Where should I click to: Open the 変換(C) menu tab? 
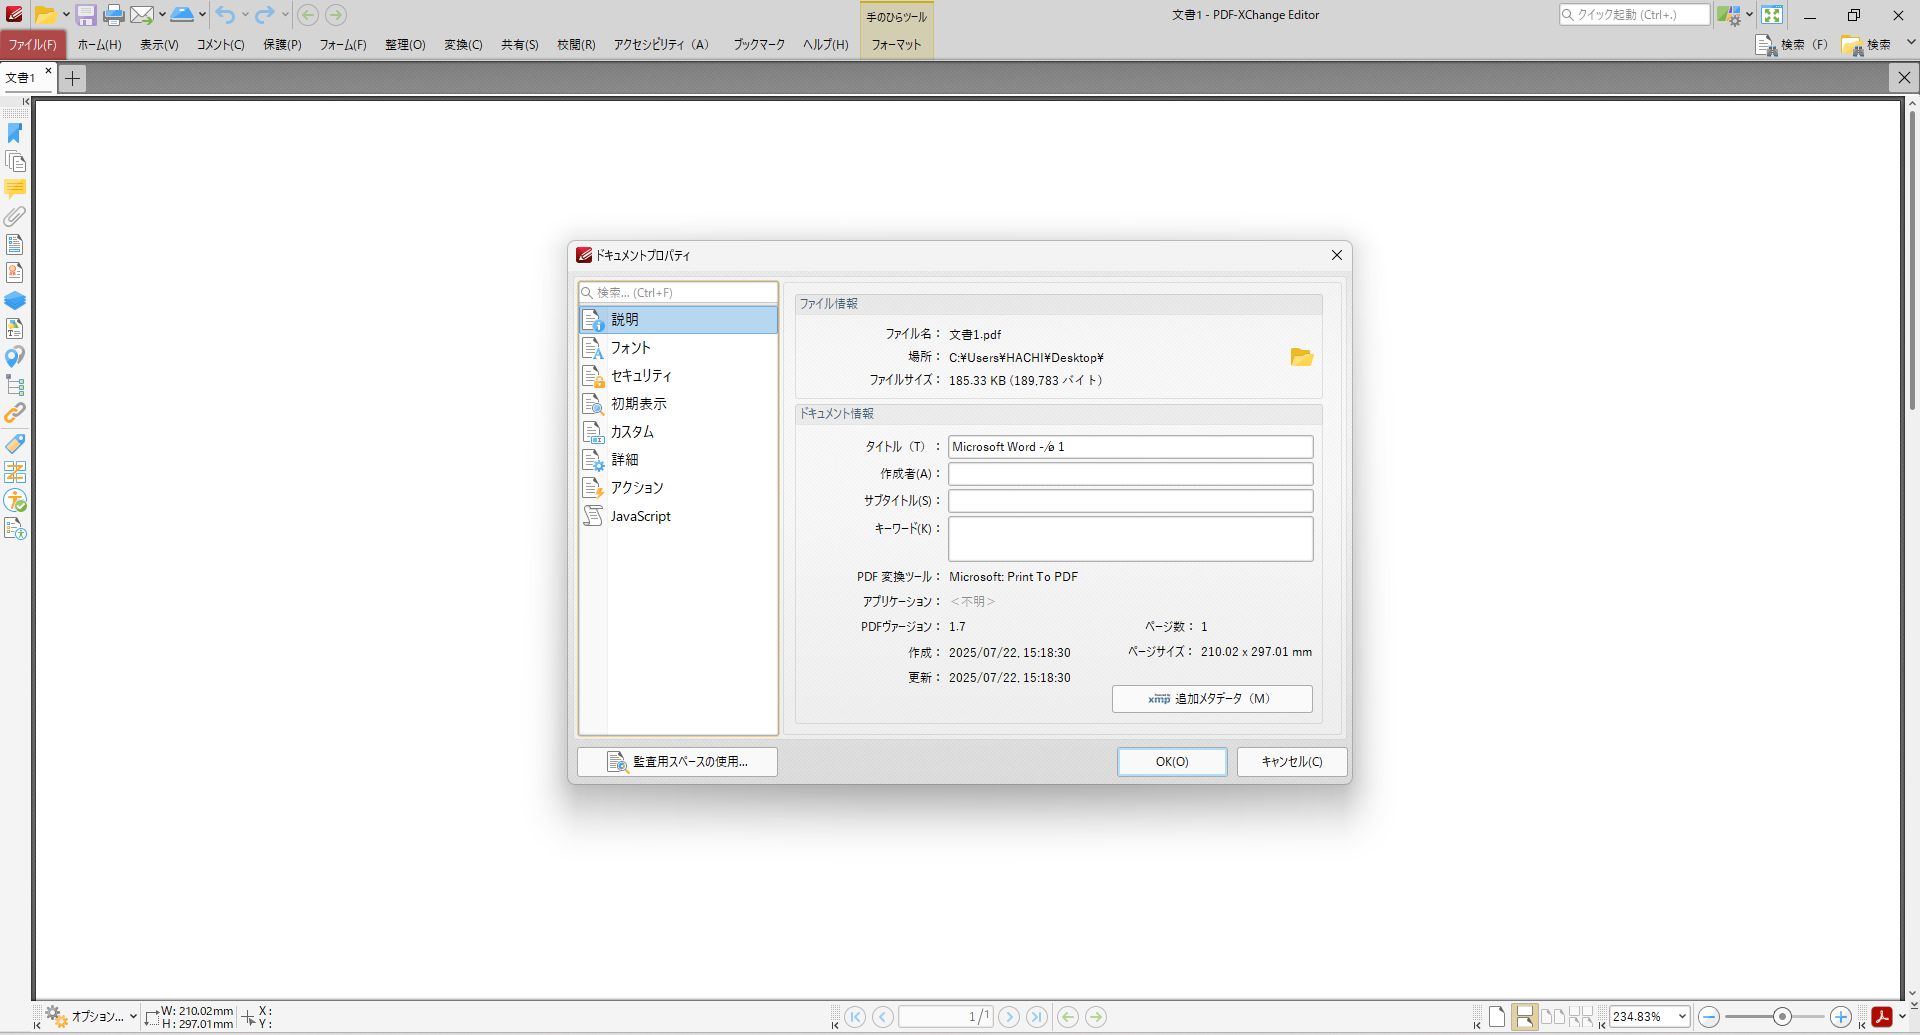(463, 45)
